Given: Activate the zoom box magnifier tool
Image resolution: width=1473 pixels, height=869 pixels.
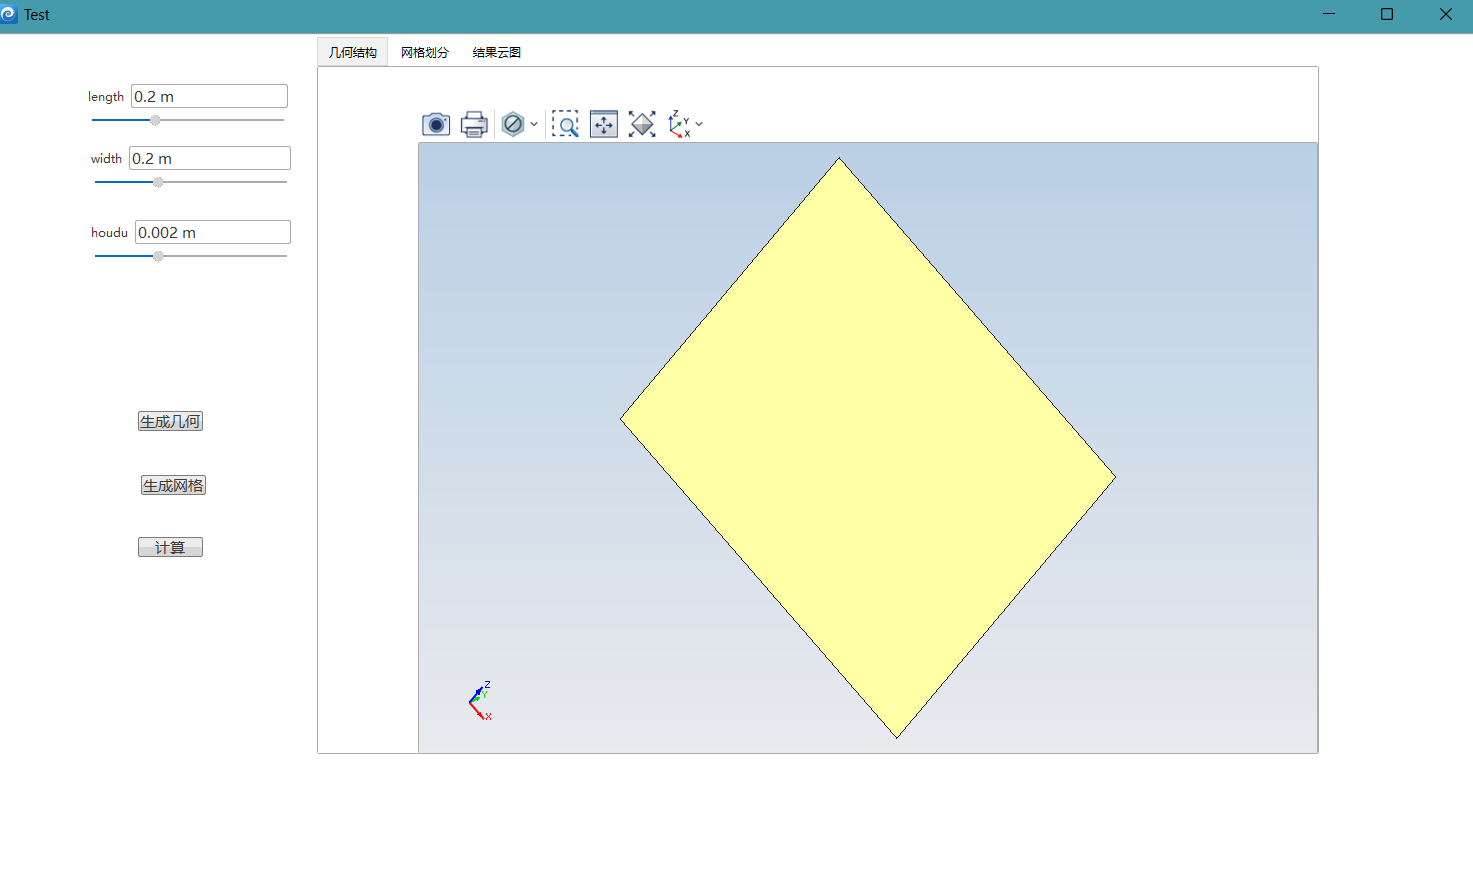Looking at the screenshot, I should pos(565,124).
